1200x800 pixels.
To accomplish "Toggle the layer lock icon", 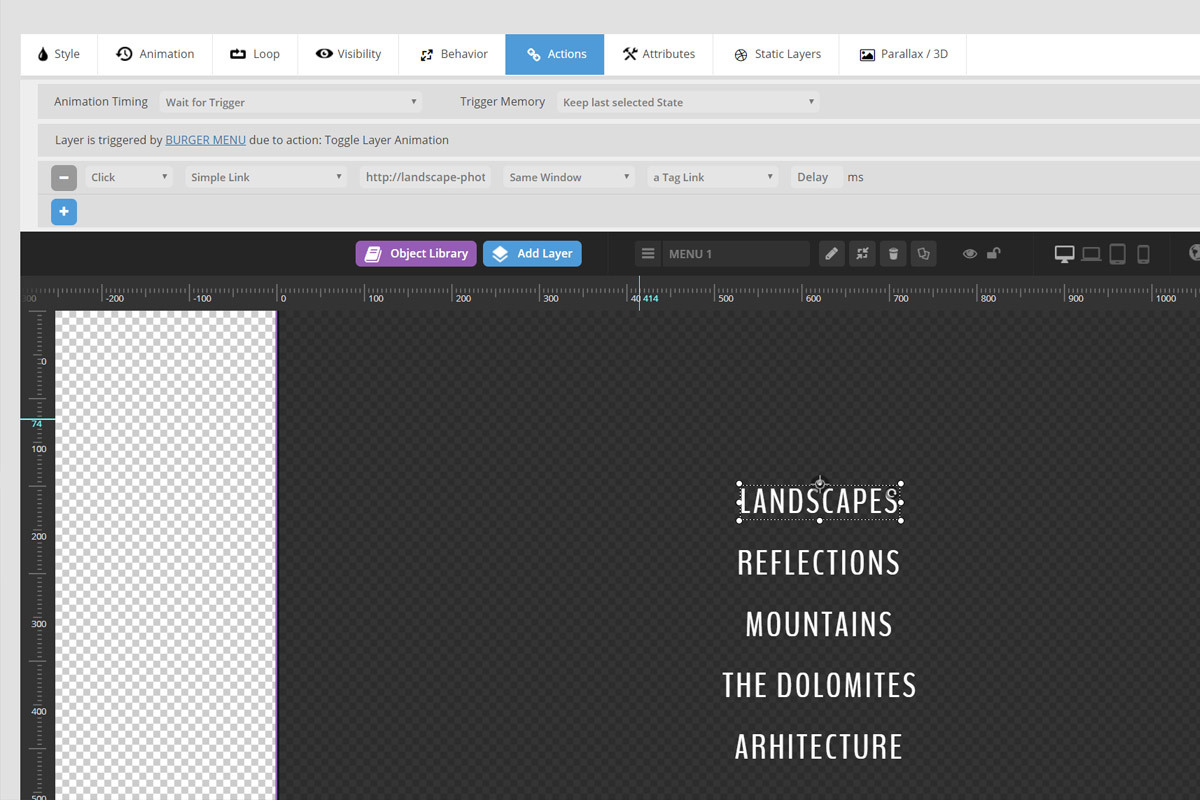I will (x=993, y=254).
